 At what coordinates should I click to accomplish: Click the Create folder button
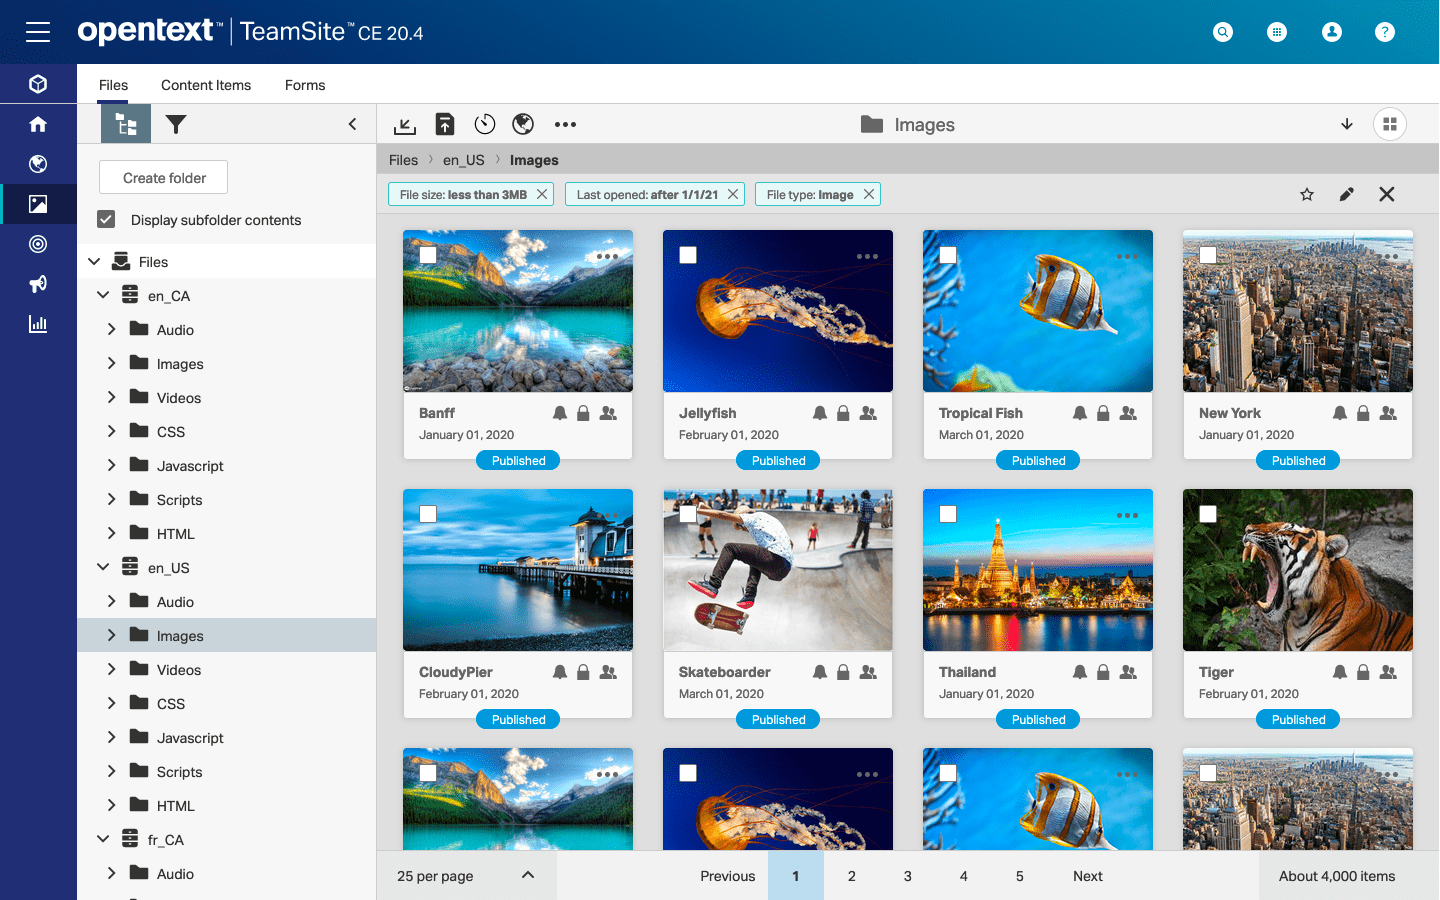[x=164, y=177]
